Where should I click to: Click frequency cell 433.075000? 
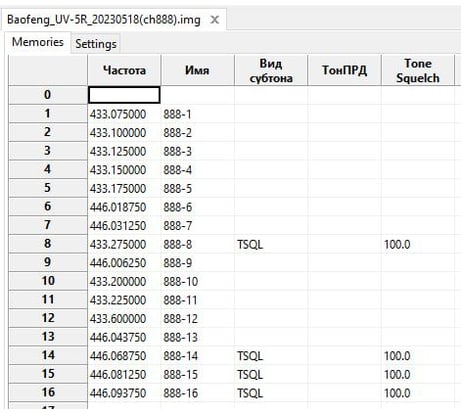click(x=124, y=114)
